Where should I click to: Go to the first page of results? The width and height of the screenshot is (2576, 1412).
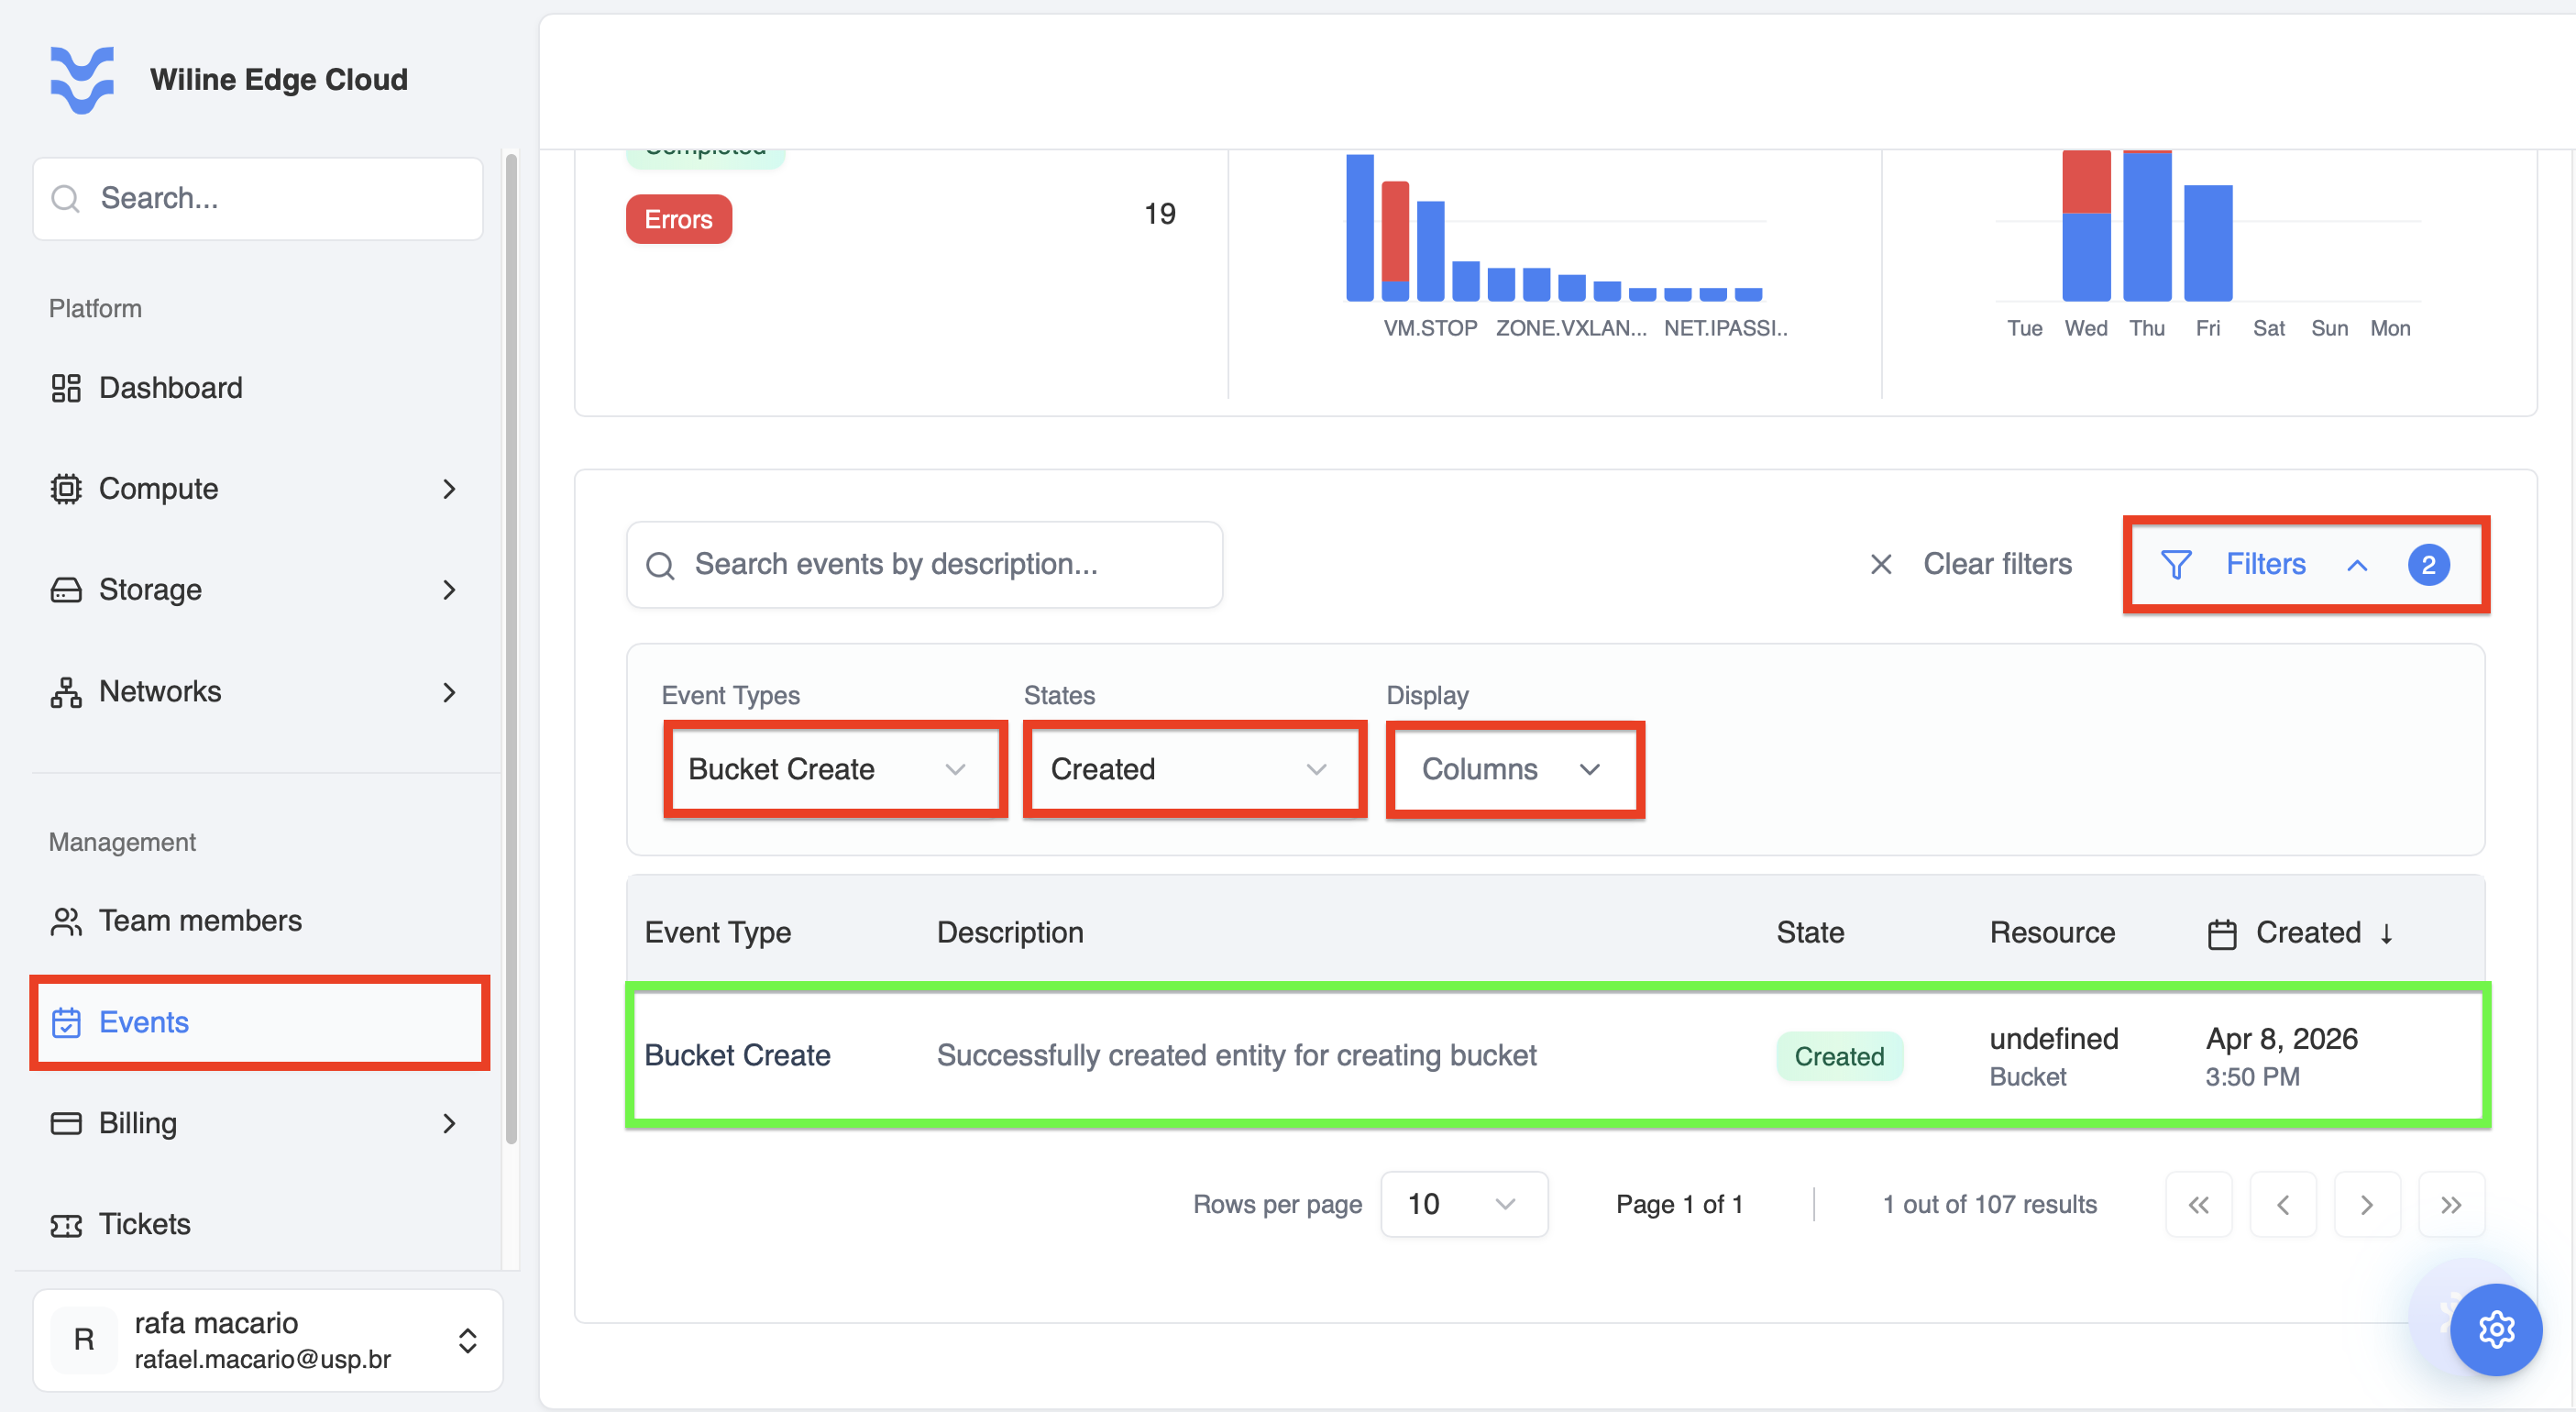click(x=2198, y=1204)
